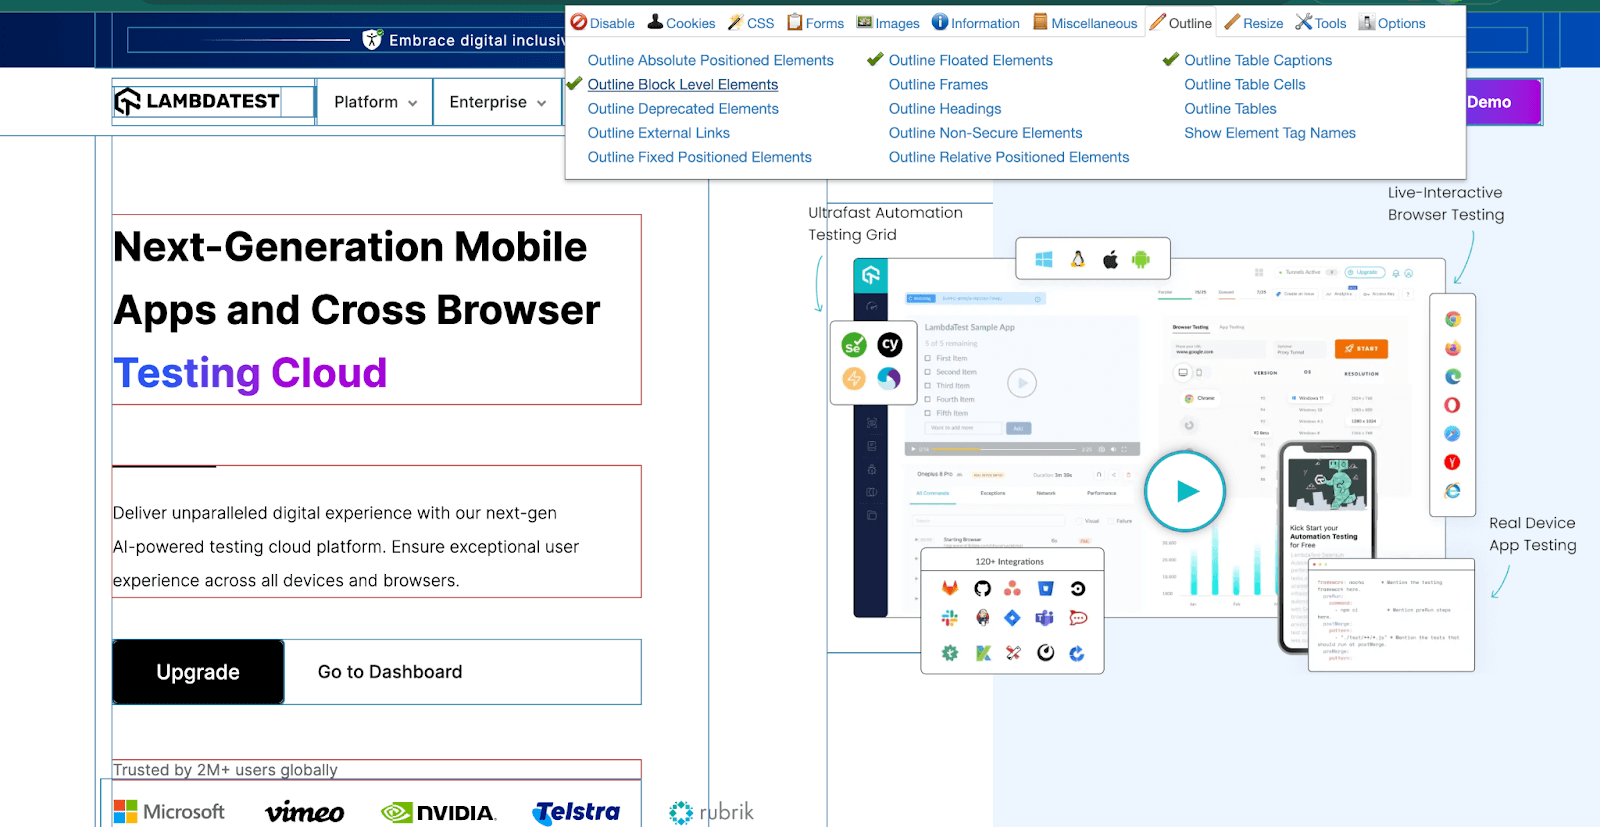Viewport: 1600px width, 827px height.
Task: Expand the Enterprise dropdown
Action: click(497, 102)
